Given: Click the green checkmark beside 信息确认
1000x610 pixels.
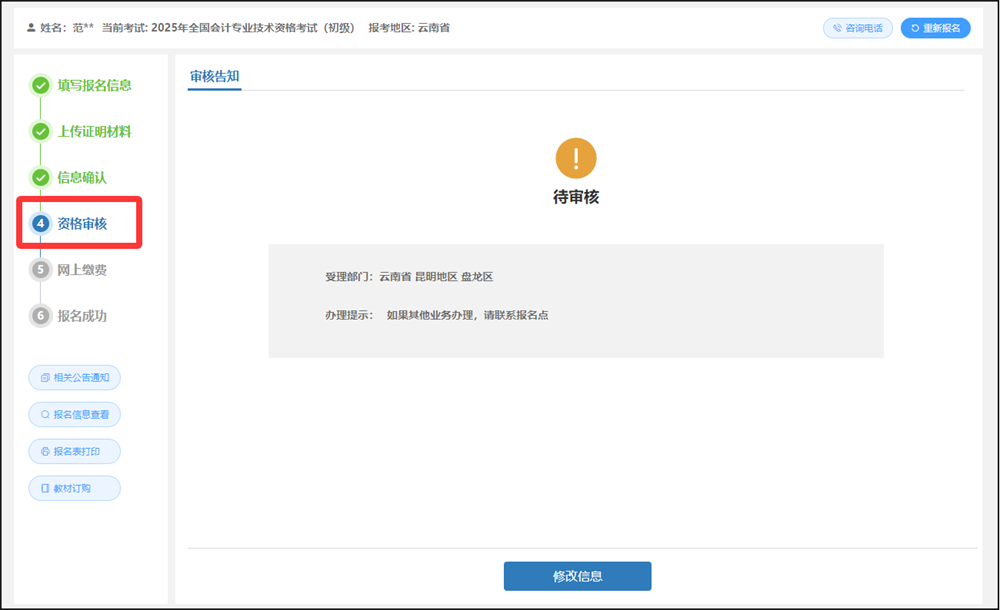Looking at the screenshot, I should click(x=41, y=177).
